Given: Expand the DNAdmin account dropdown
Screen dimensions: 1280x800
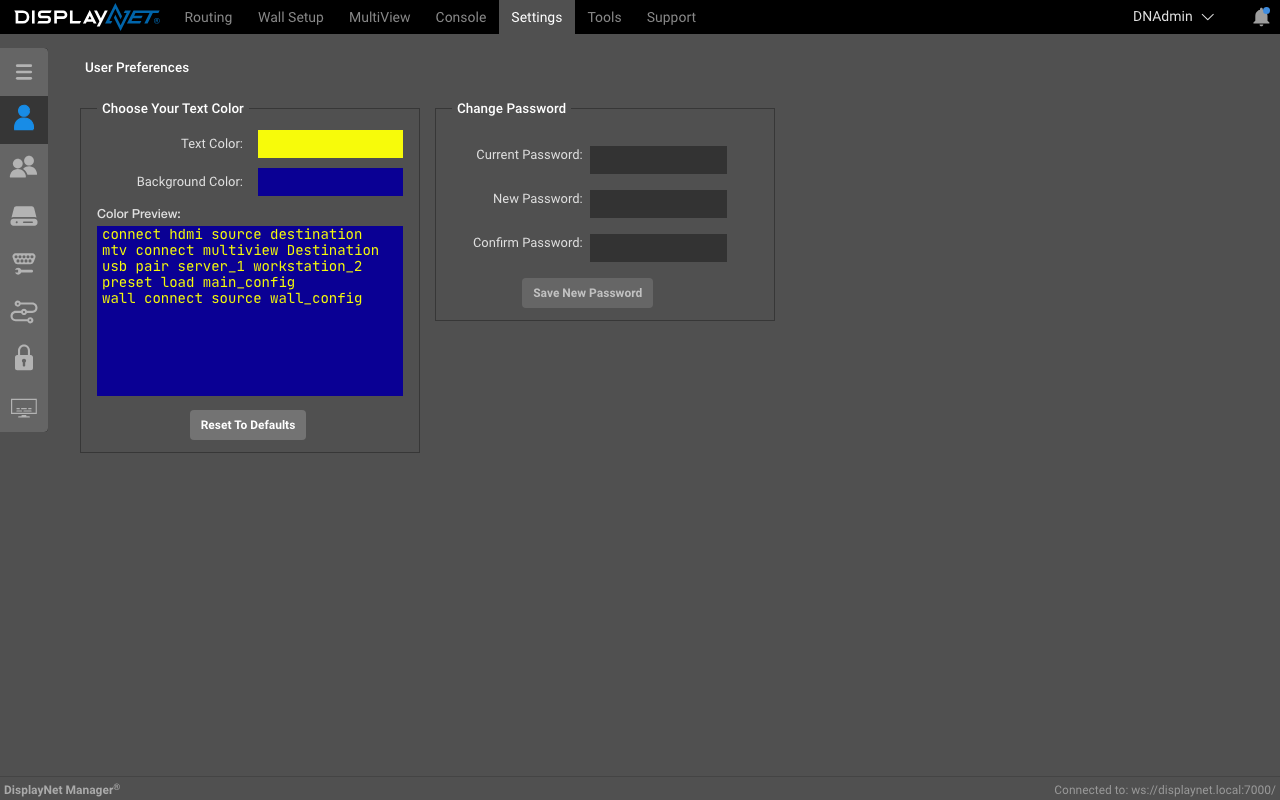Looking at the screenshot, I should (1173, 17).
